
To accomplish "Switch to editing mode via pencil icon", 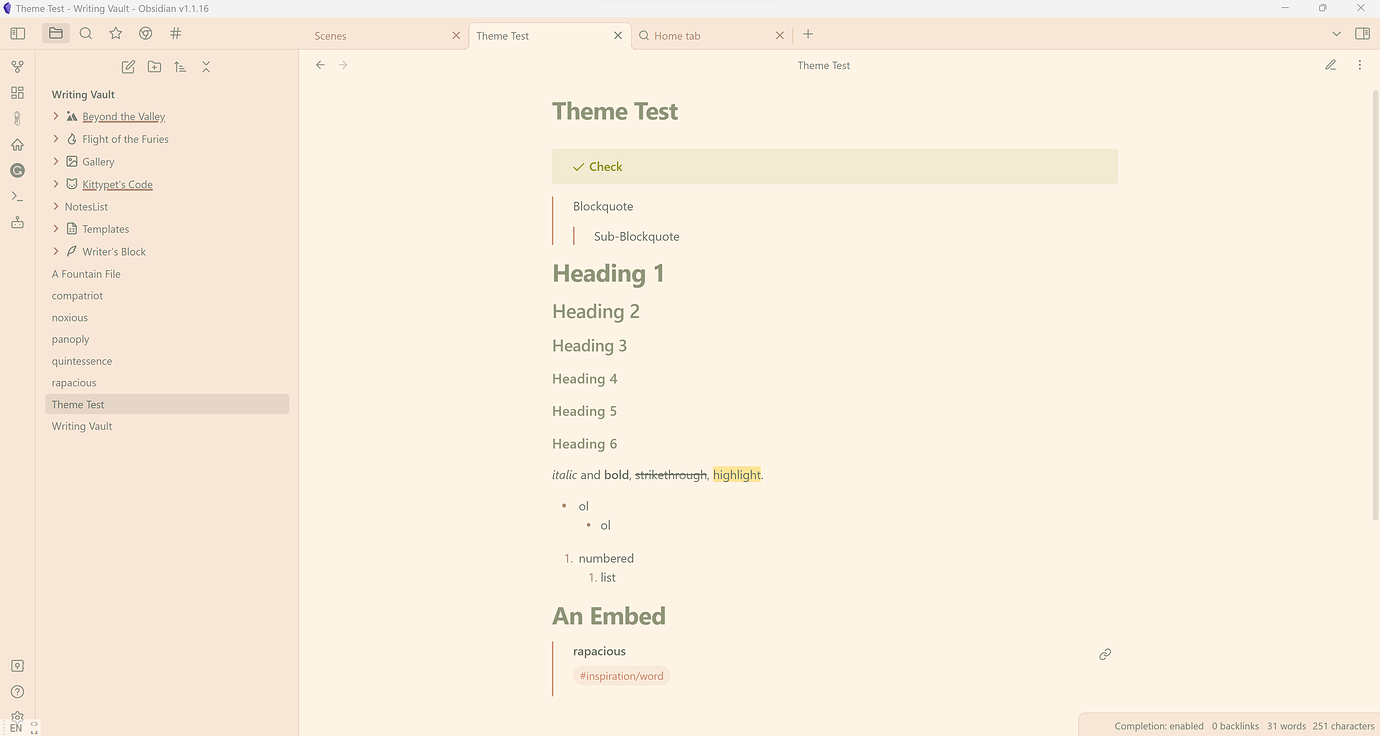I will (x=1331, y=65).
